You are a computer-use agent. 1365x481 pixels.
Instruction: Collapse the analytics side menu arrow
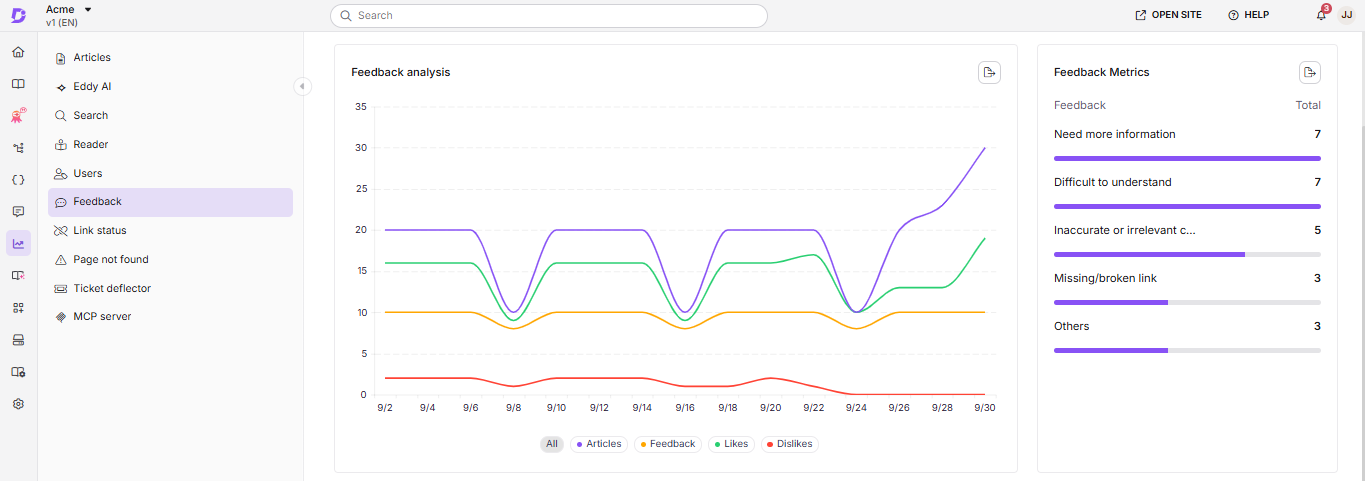tap(302, 87)
